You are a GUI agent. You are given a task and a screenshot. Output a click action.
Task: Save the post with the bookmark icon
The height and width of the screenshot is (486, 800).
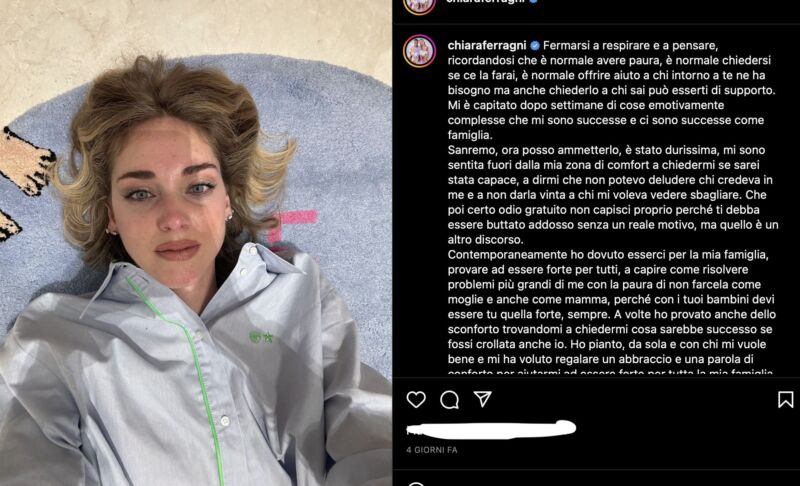click(x=786, y=399)
